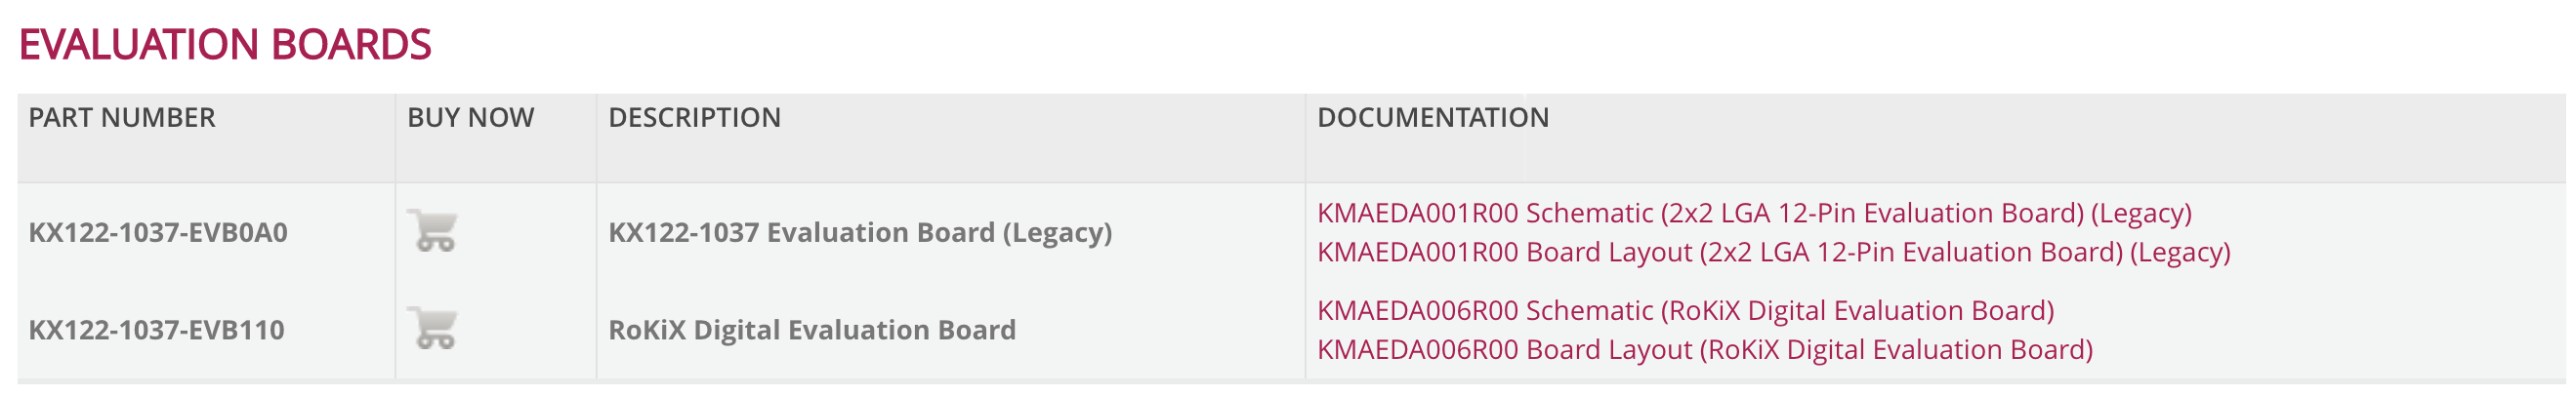This screenshot has height=396, width=2576.
Task: Click the KMAEDA006R00 code in the last Board Layout link
Action: point(1417,350)
